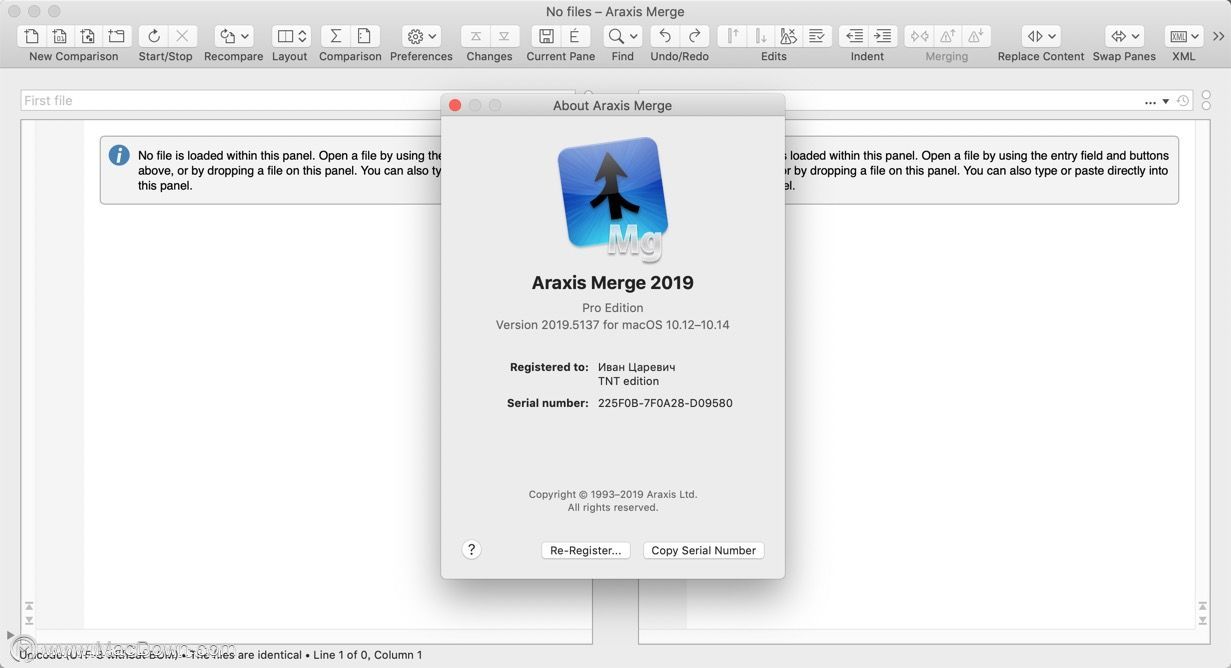Click the right edge jump-to-bottom marker icon
The width and height of the screenshot is (1231, 668).
click(x=1202, y=621)
